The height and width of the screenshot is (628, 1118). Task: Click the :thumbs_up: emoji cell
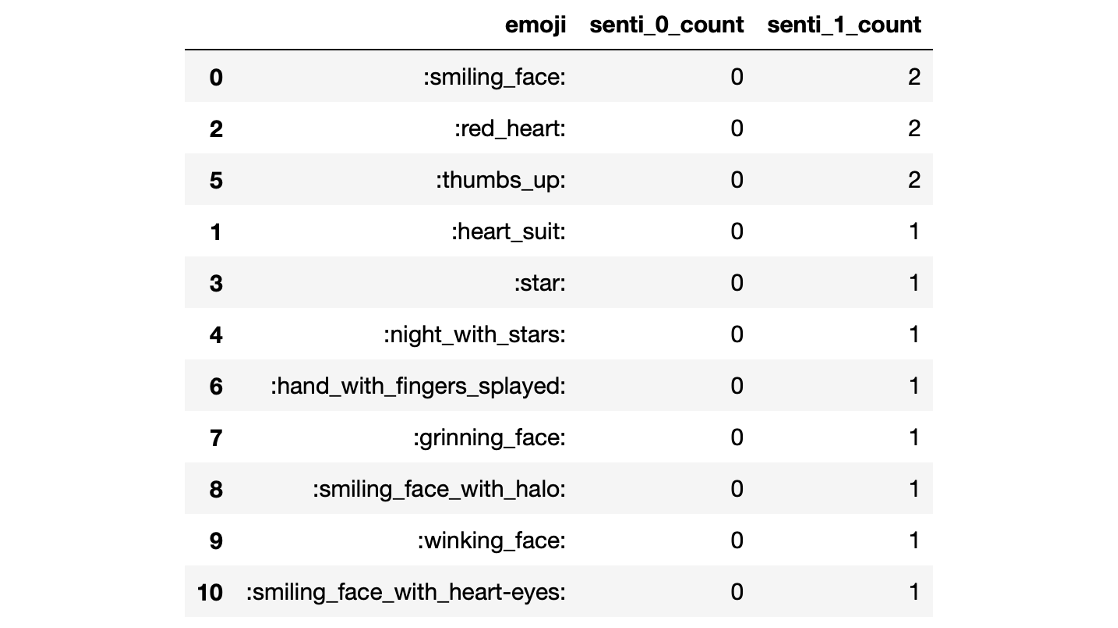pyautogui.click(x=500, y=181)
